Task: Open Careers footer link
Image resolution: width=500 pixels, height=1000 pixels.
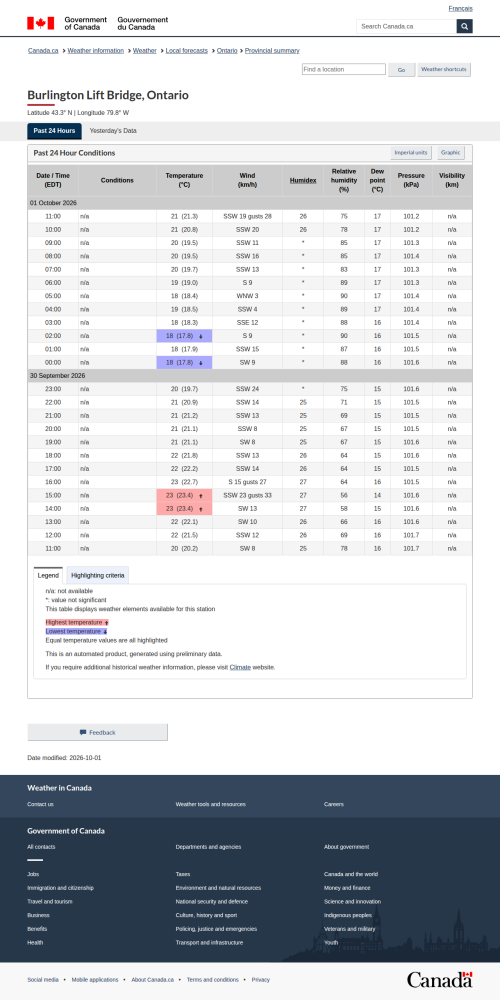Action: (x=334, y=804)
